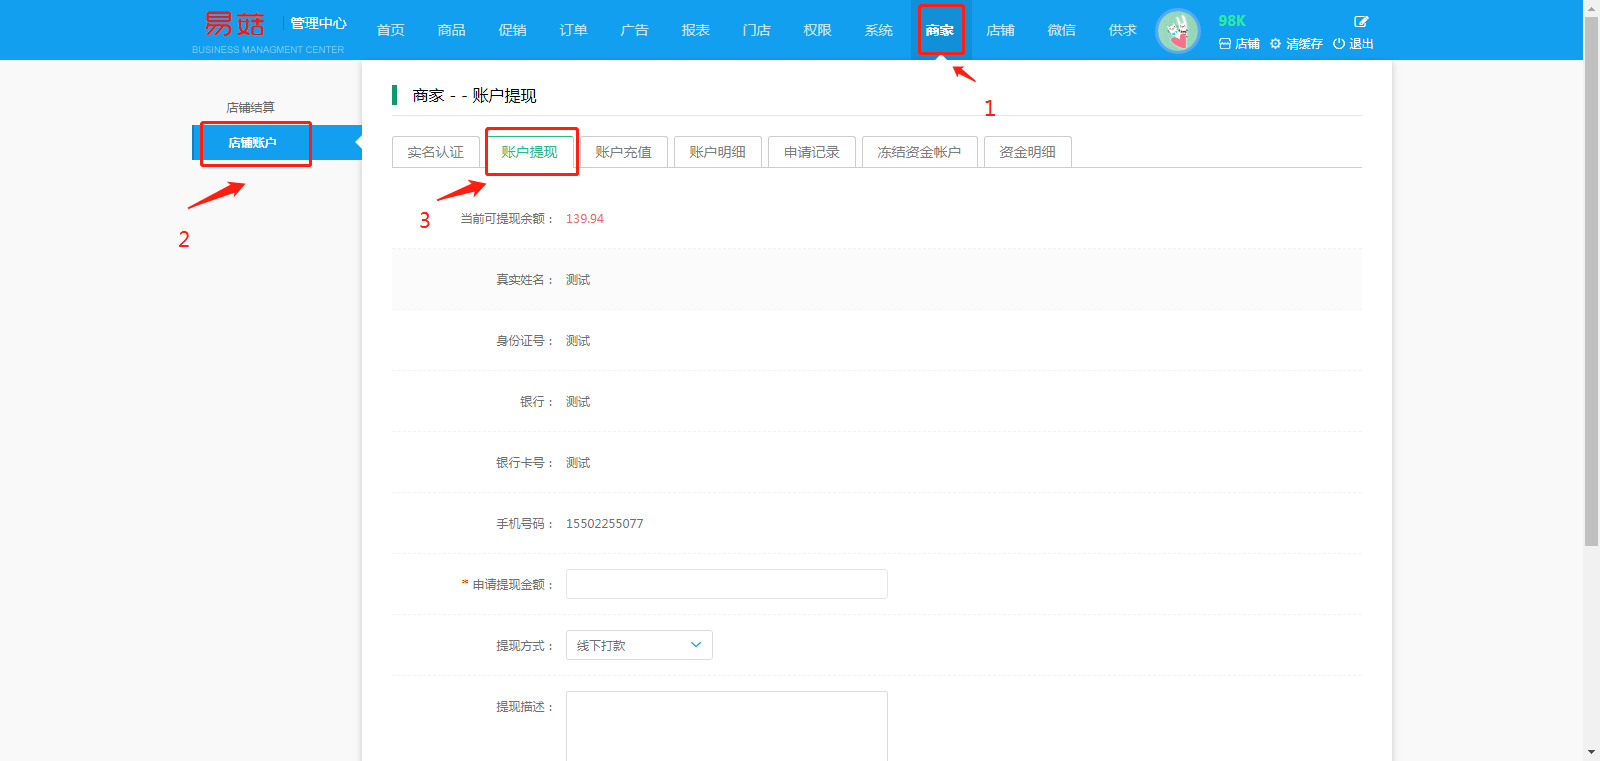Click the scrollbar up arrow
Screen dimensions: 1600x761
(1592, 7)
